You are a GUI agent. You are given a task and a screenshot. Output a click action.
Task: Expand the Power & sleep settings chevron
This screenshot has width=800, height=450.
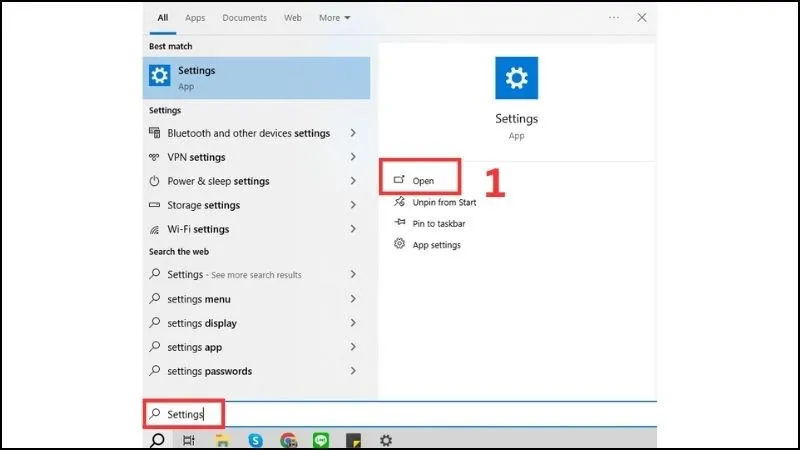pos(353,181)
